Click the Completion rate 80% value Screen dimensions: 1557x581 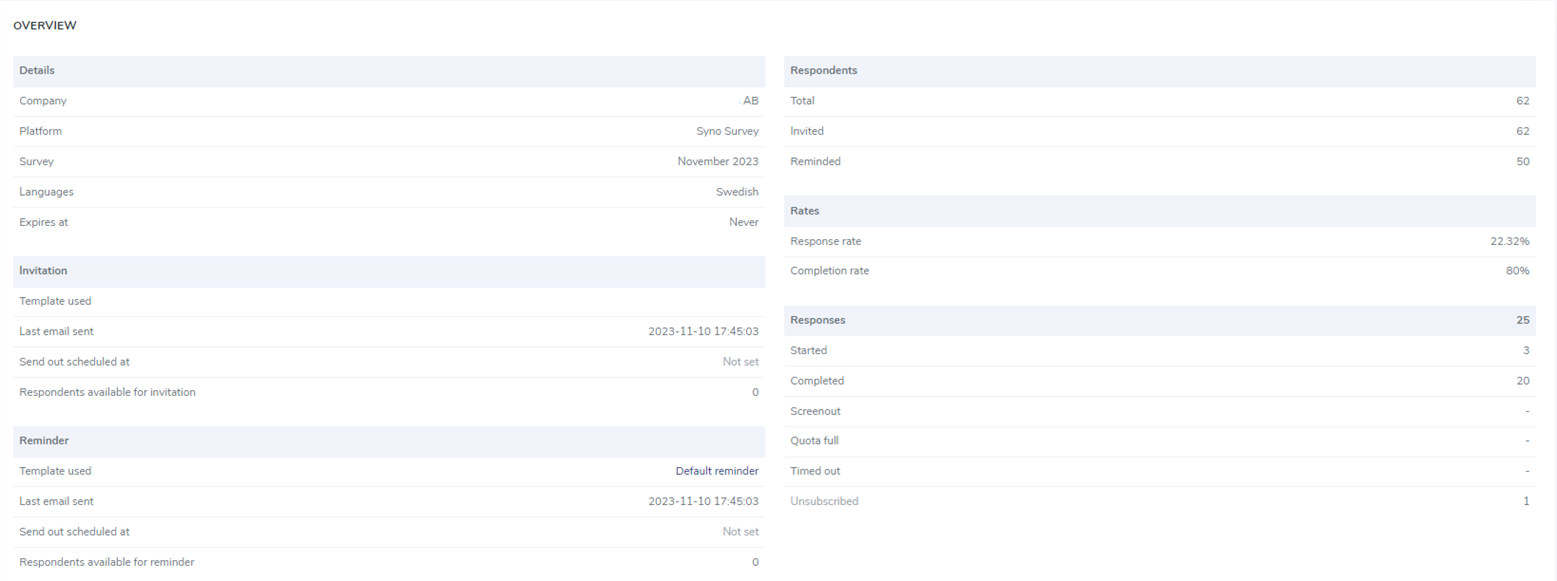tap(1518, 271)
